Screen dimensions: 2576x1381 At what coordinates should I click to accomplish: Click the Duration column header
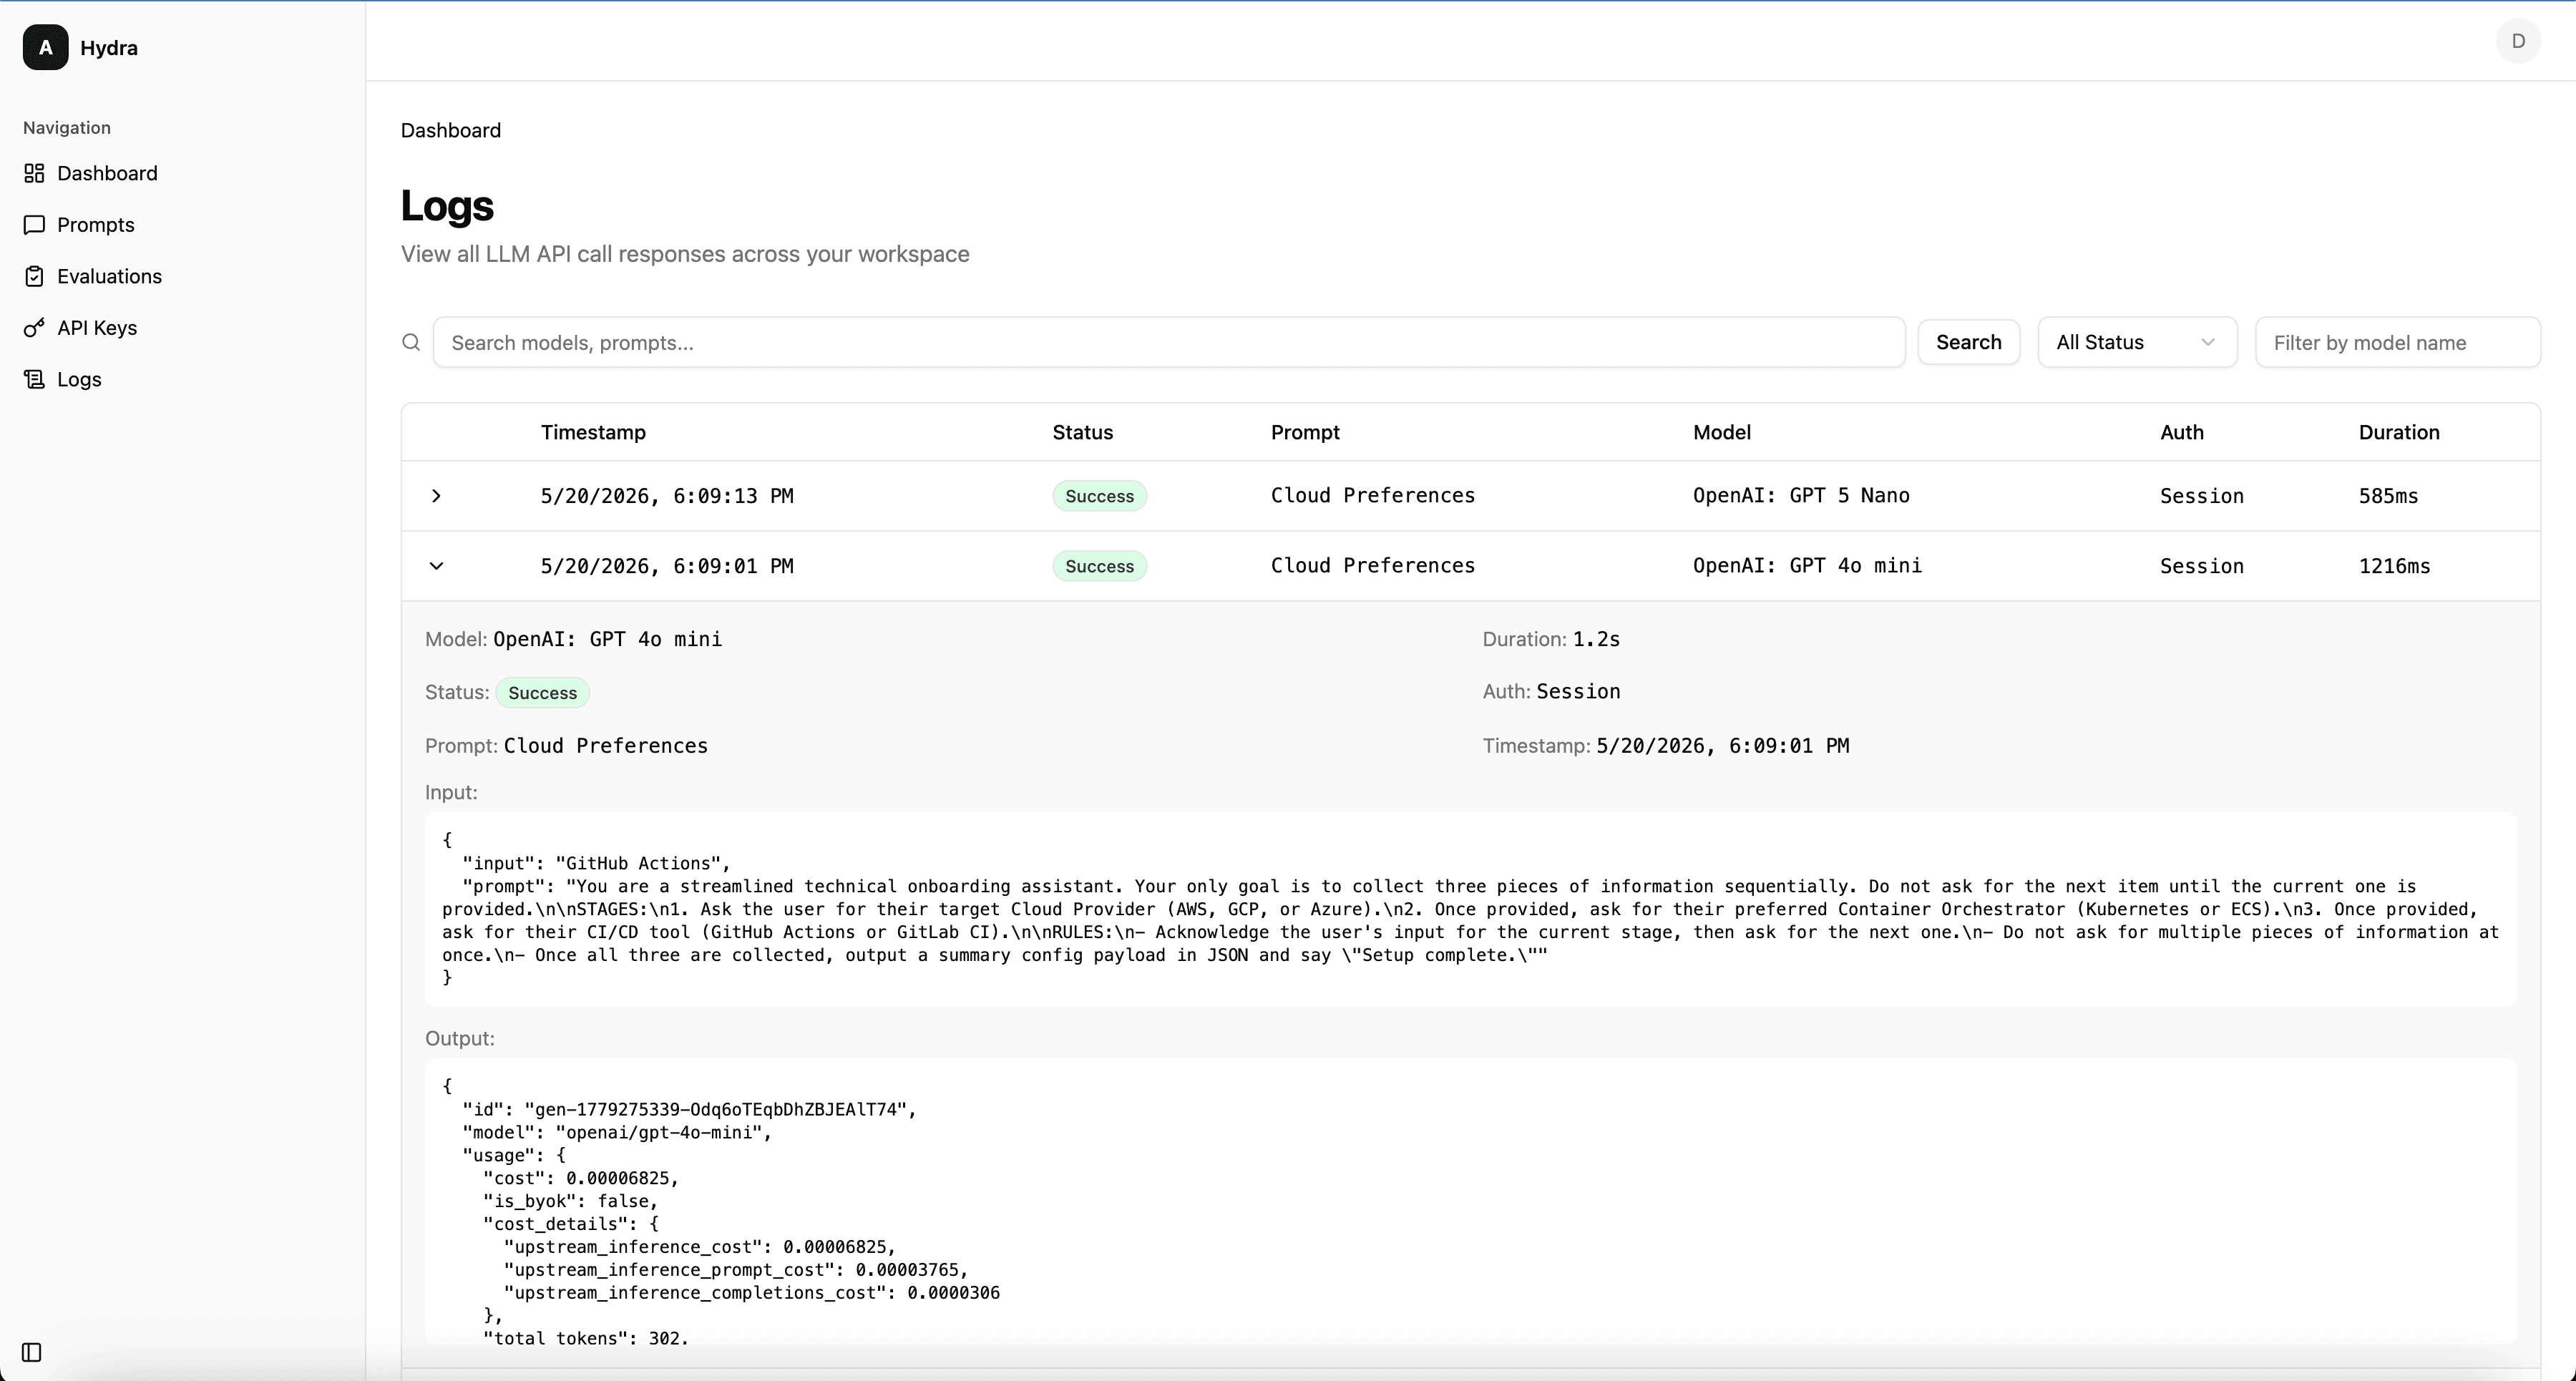(2399, 432)
